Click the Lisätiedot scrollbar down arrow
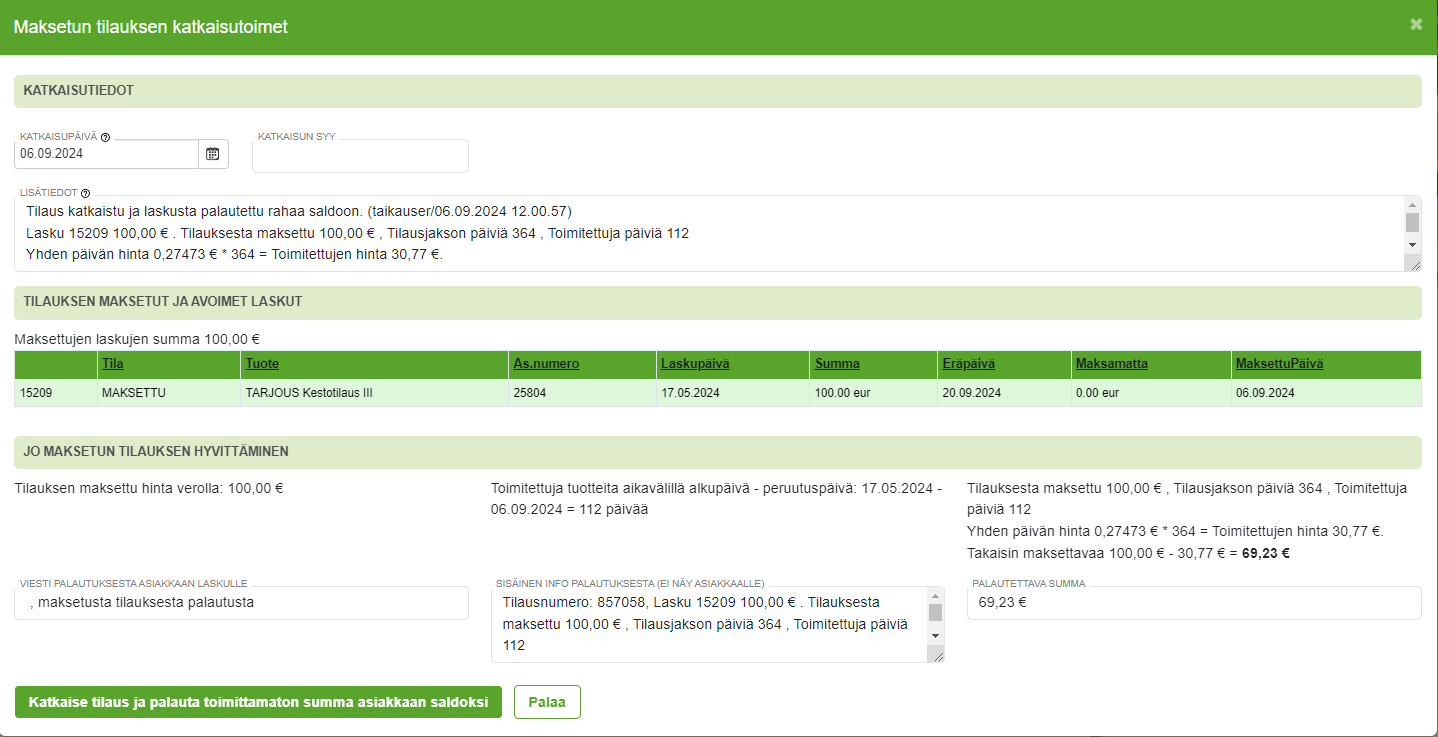1438x737 pixels. (x=1412, y=244)
